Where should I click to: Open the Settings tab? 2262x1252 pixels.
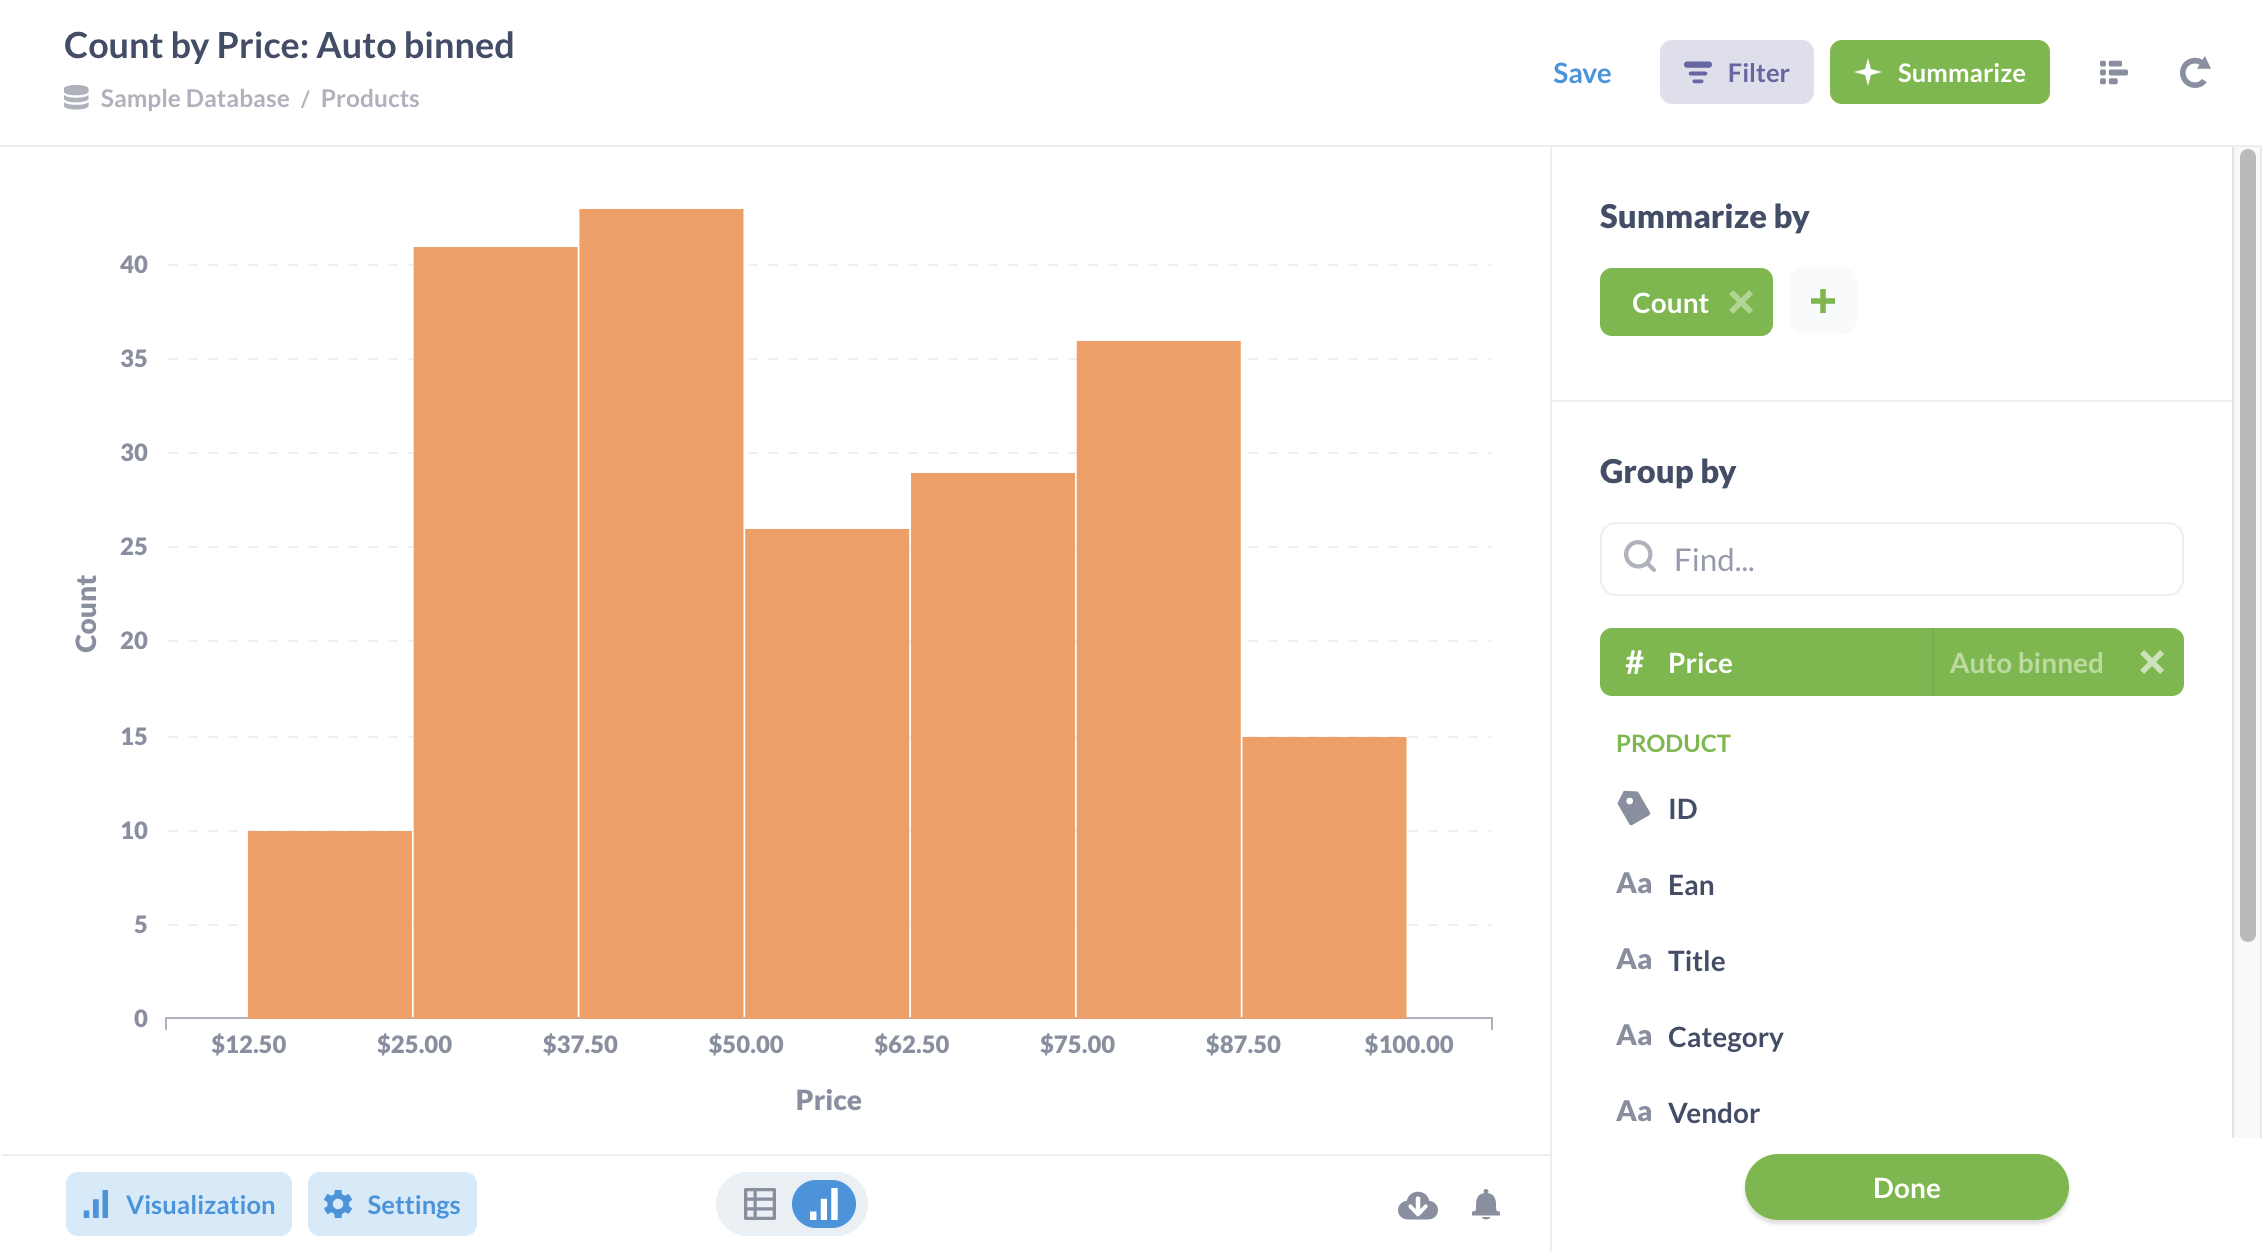pyautogui.click(x=392, y=1206)
